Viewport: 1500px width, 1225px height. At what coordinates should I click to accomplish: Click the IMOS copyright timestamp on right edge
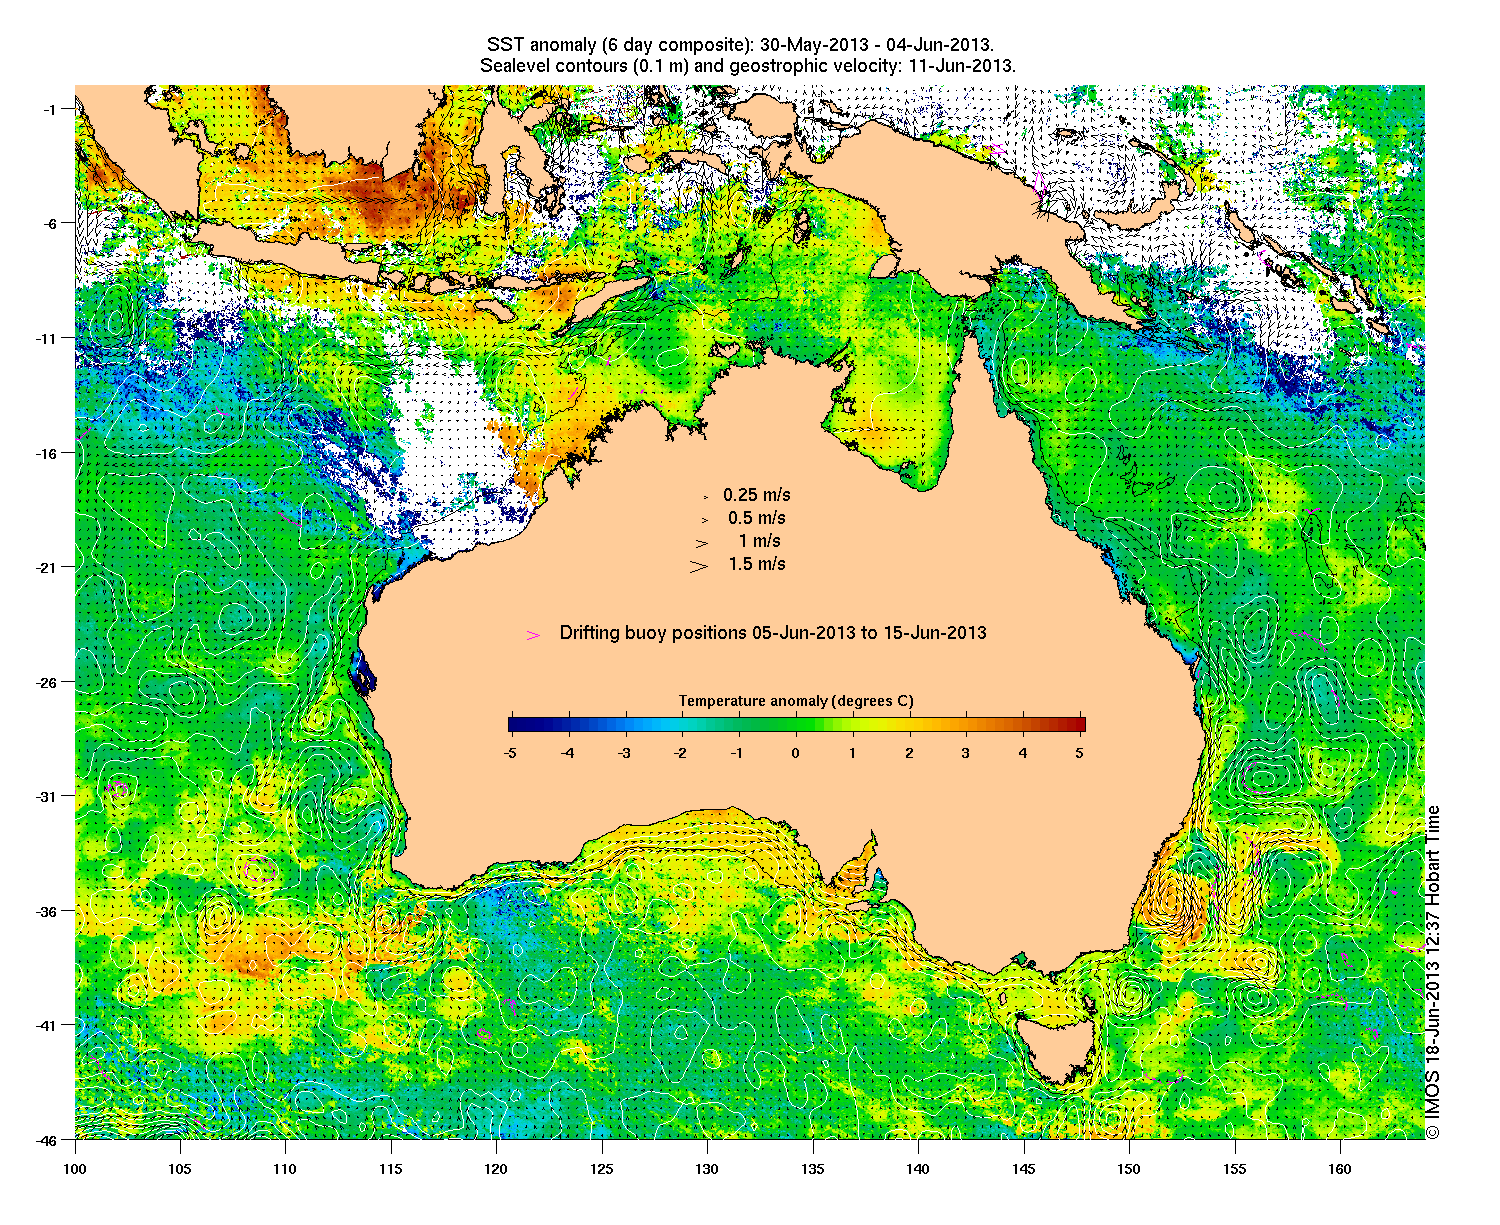click(1433, 972)
